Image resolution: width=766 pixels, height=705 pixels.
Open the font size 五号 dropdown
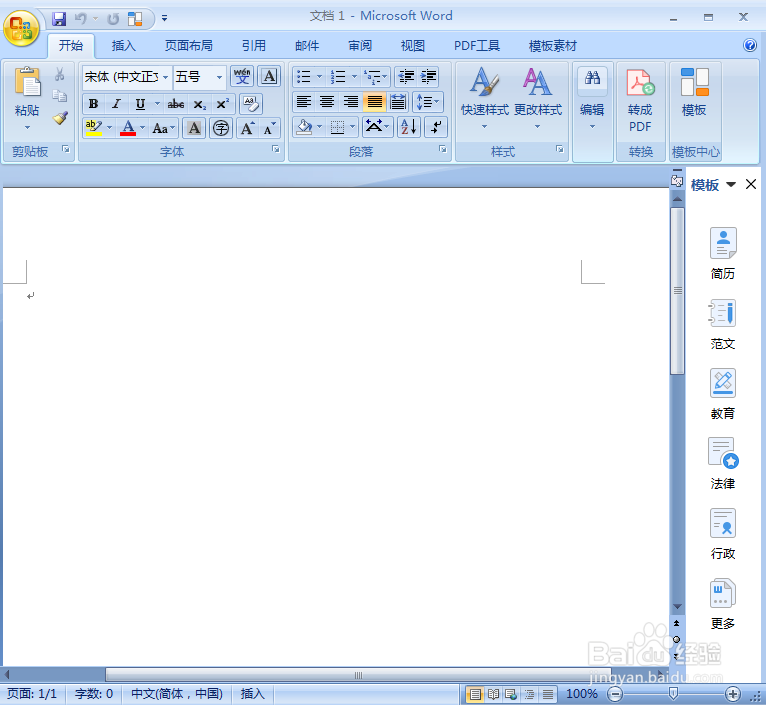(219, 77)
